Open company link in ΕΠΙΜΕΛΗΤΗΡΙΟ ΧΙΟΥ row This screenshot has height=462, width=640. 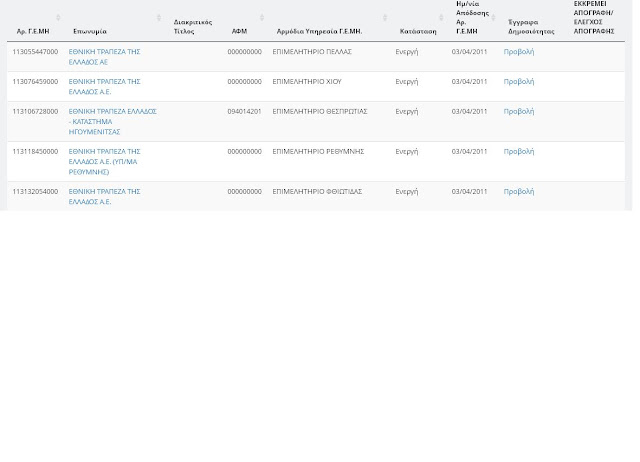104,87
